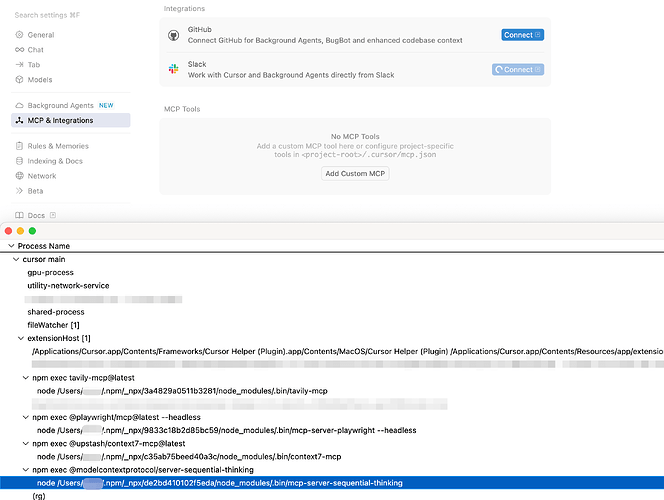Open the Tab settings page
The width and height of the screenshot is (664, 500).
[x=33, y=64]
